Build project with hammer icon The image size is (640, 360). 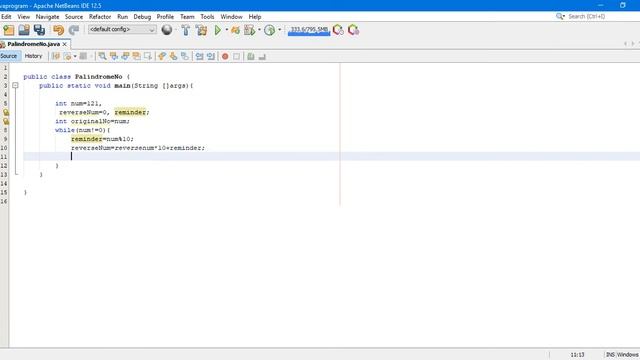[x=186, y=30]
